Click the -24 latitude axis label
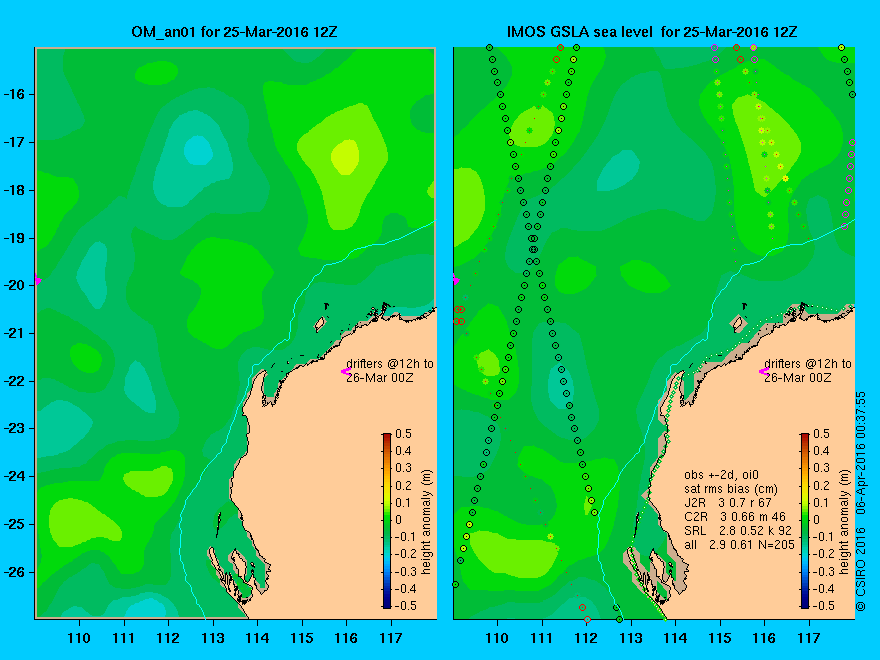The image size is (880, 660). (15, 476)
